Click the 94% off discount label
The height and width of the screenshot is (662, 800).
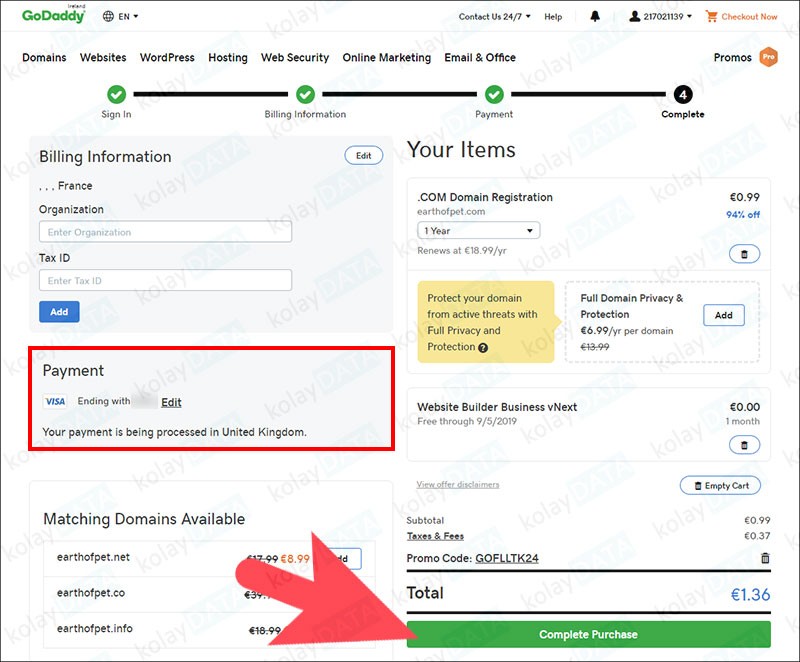(x=743, y=215)
